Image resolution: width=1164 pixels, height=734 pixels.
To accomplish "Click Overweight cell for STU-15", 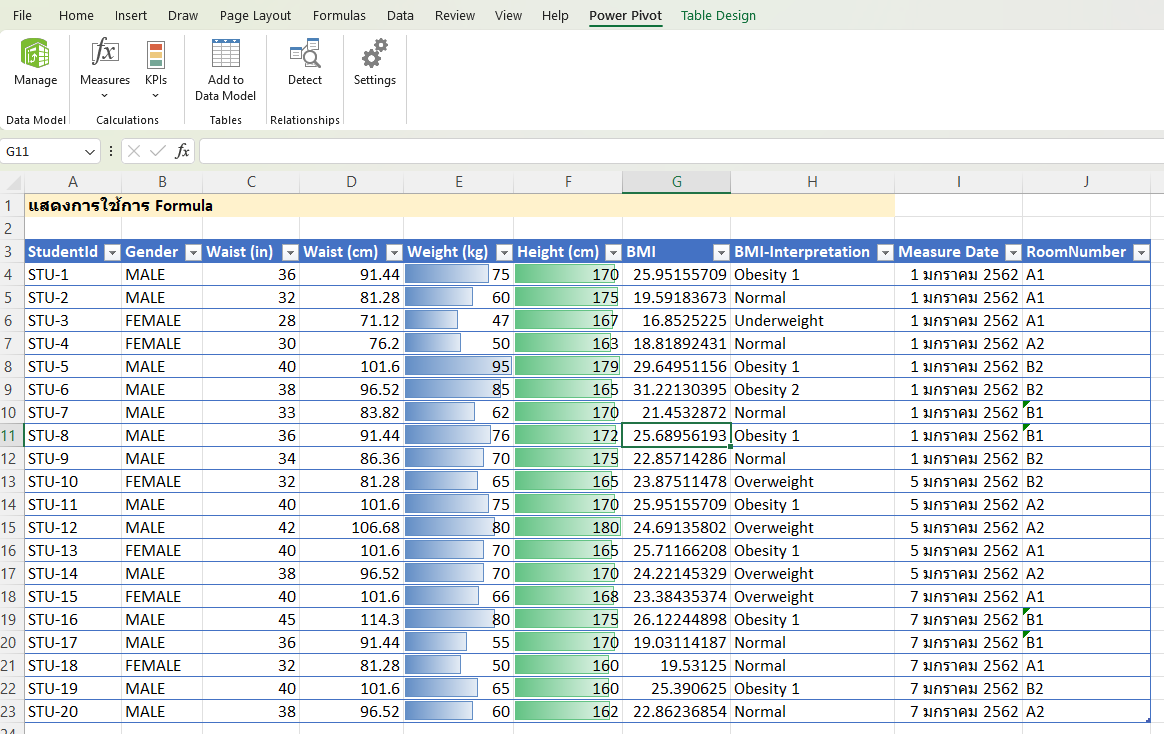I will click(x=812, y=597).
